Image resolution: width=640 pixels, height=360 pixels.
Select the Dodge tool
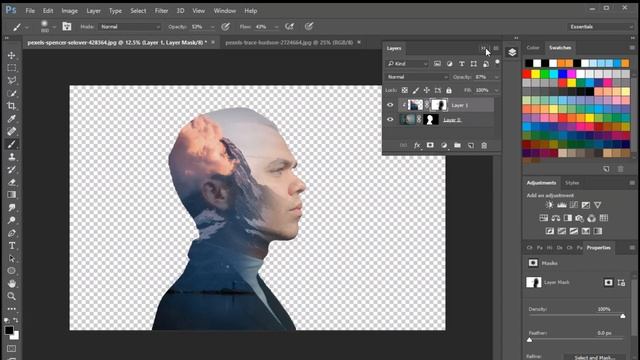pyautogui.click(x=11, y=220)
